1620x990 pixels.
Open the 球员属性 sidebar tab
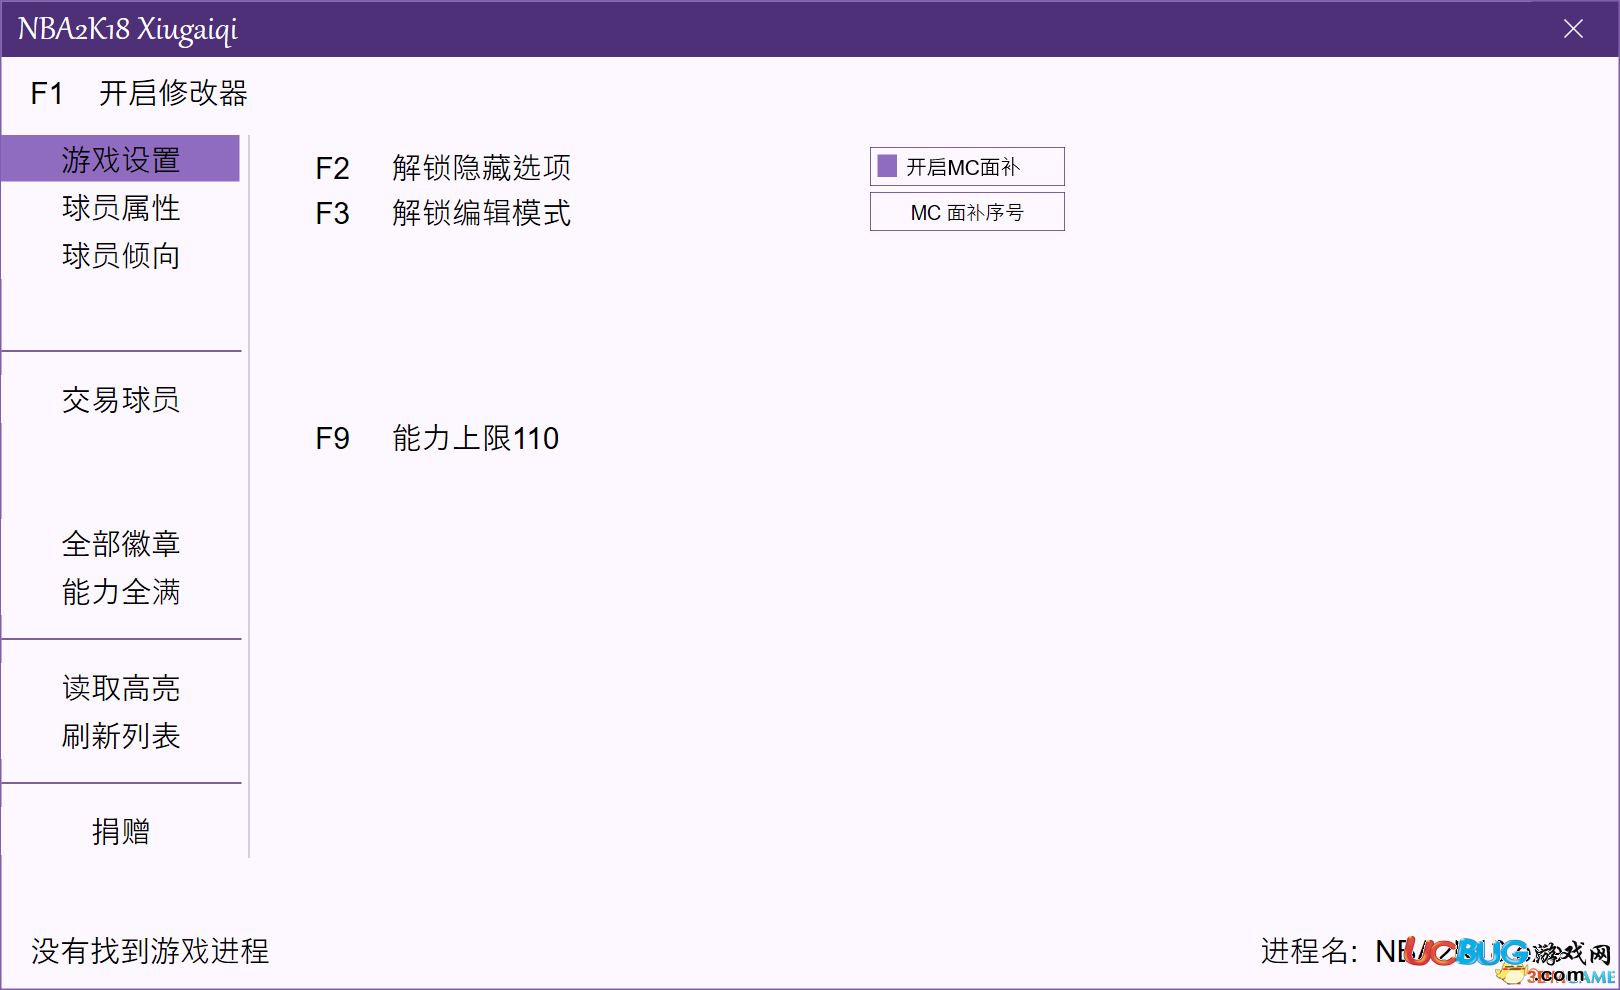[x=120, y=208]
